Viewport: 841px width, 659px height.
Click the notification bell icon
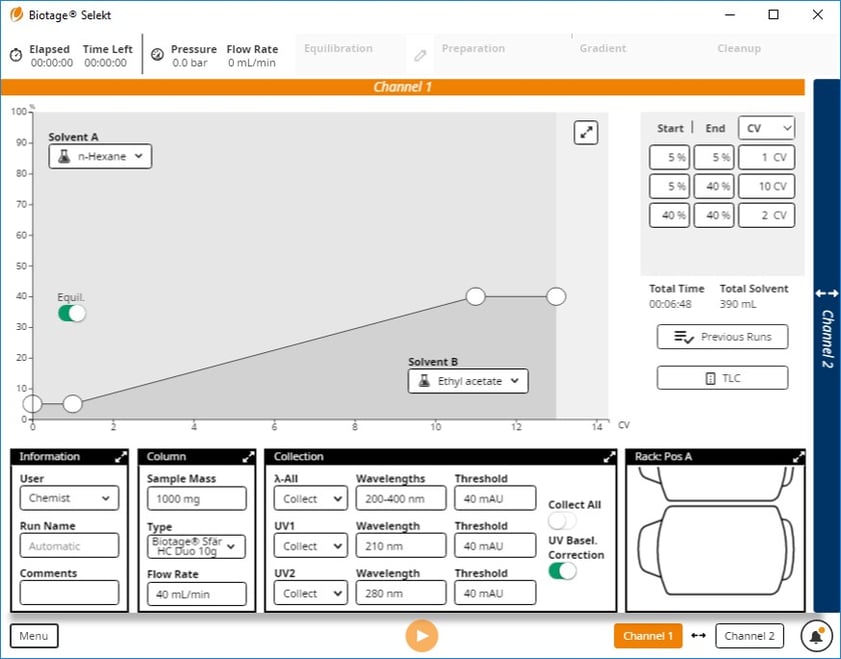816,636
